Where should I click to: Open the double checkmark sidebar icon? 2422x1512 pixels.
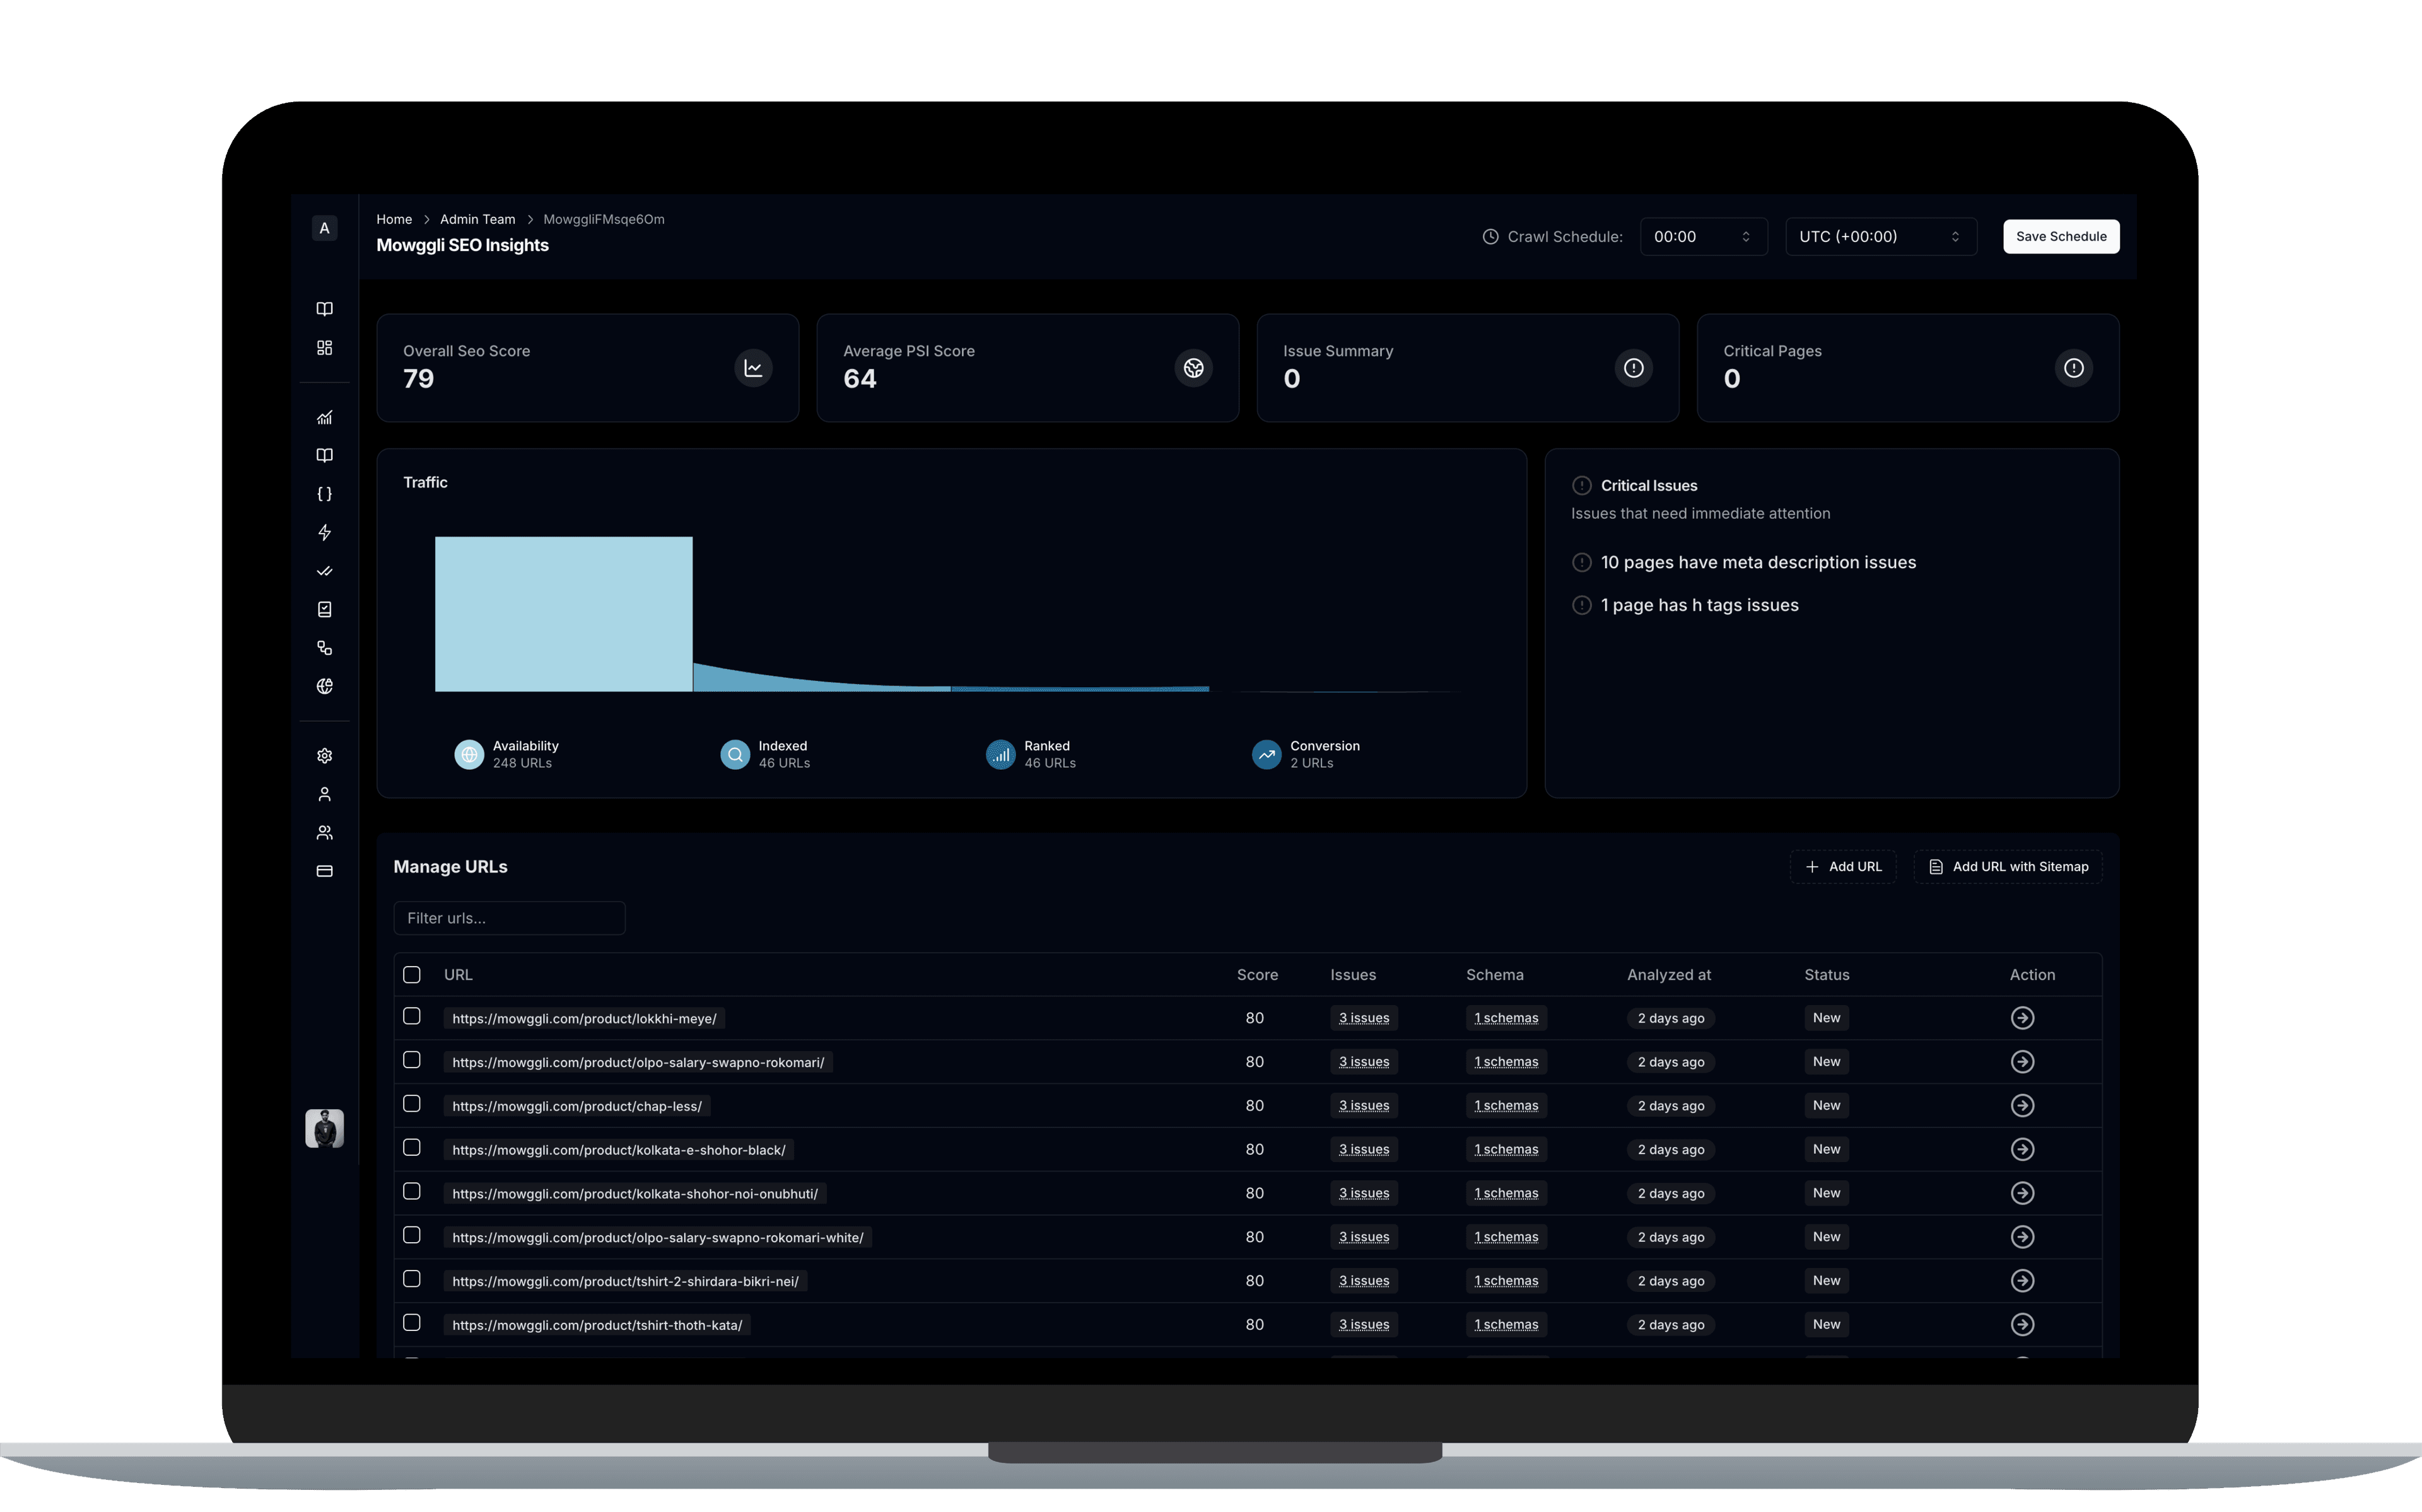324,571
